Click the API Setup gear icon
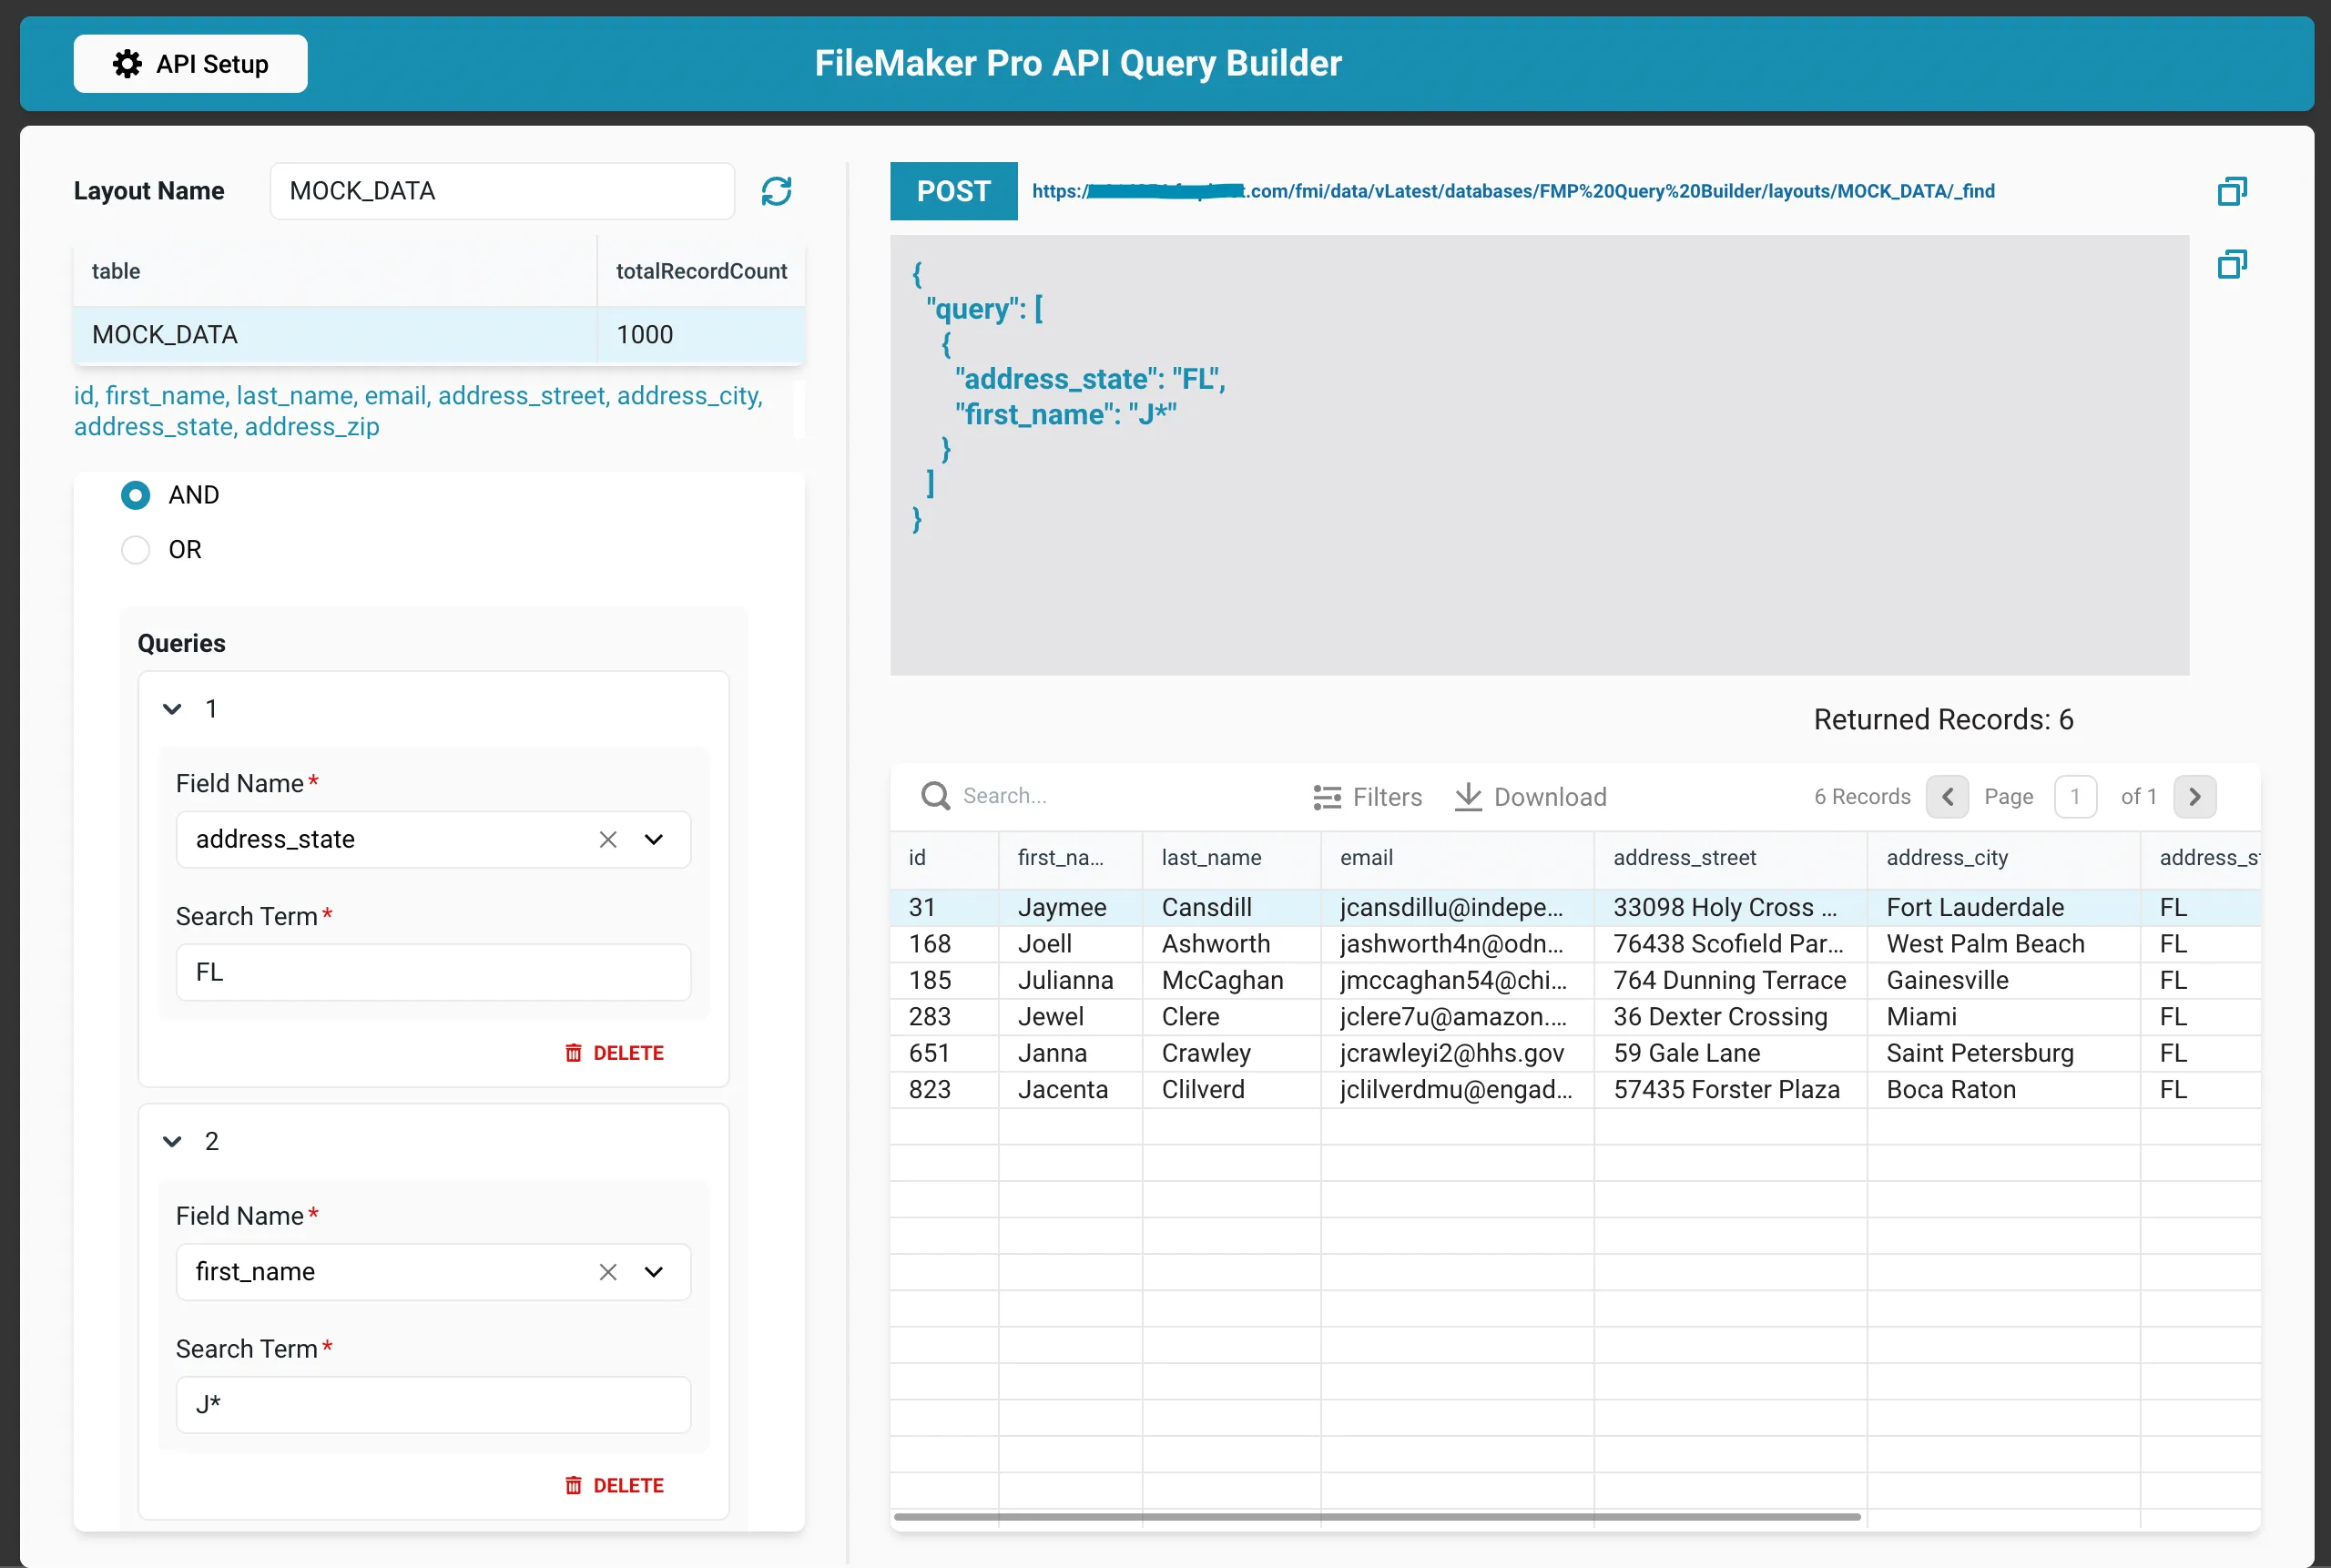 pyautogui.click(x=127, y=64)
